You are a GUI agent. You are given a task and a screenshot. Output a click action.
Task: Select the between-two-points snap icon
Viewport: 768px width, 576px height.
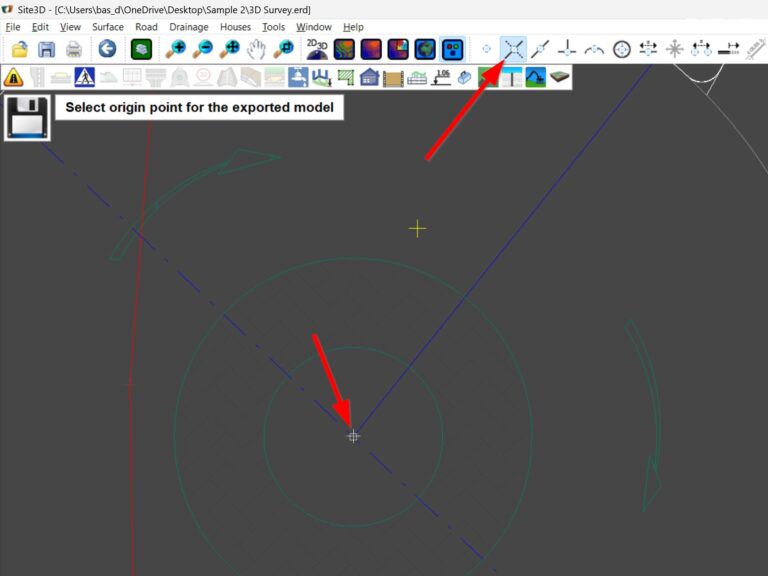(x=701, y=49)
